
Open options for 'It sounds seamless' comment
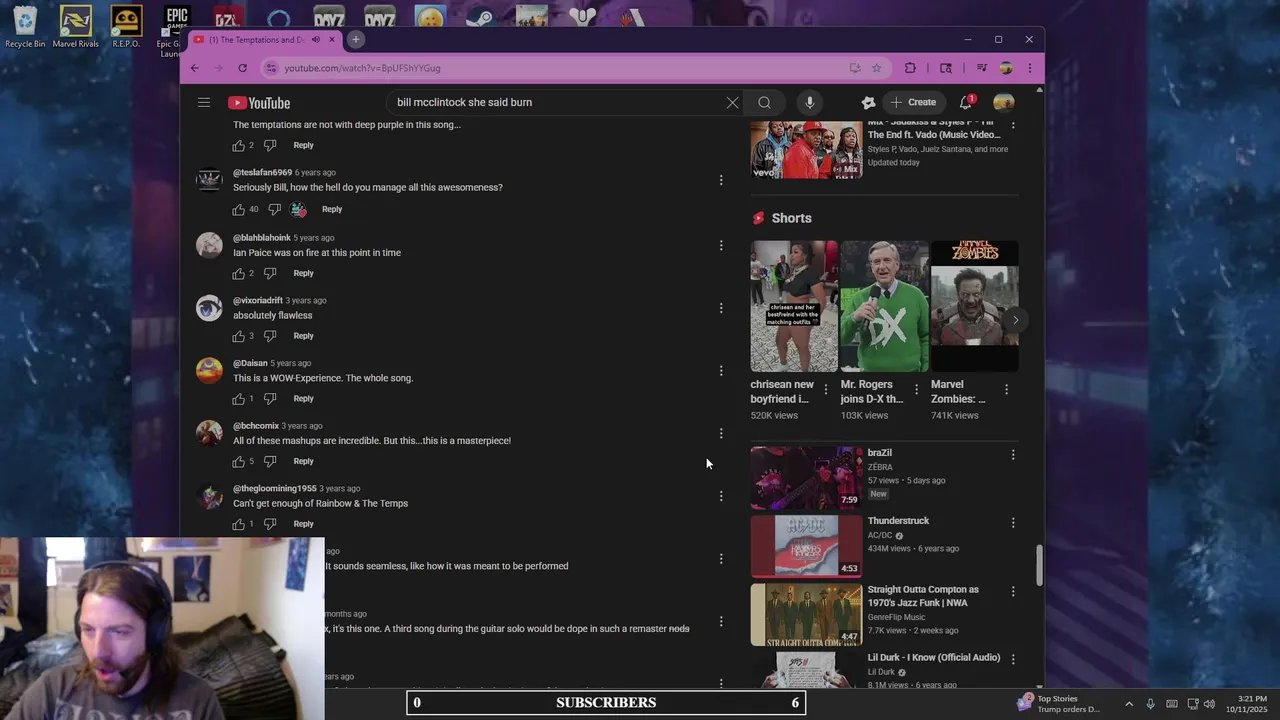[x=721, y=559]
